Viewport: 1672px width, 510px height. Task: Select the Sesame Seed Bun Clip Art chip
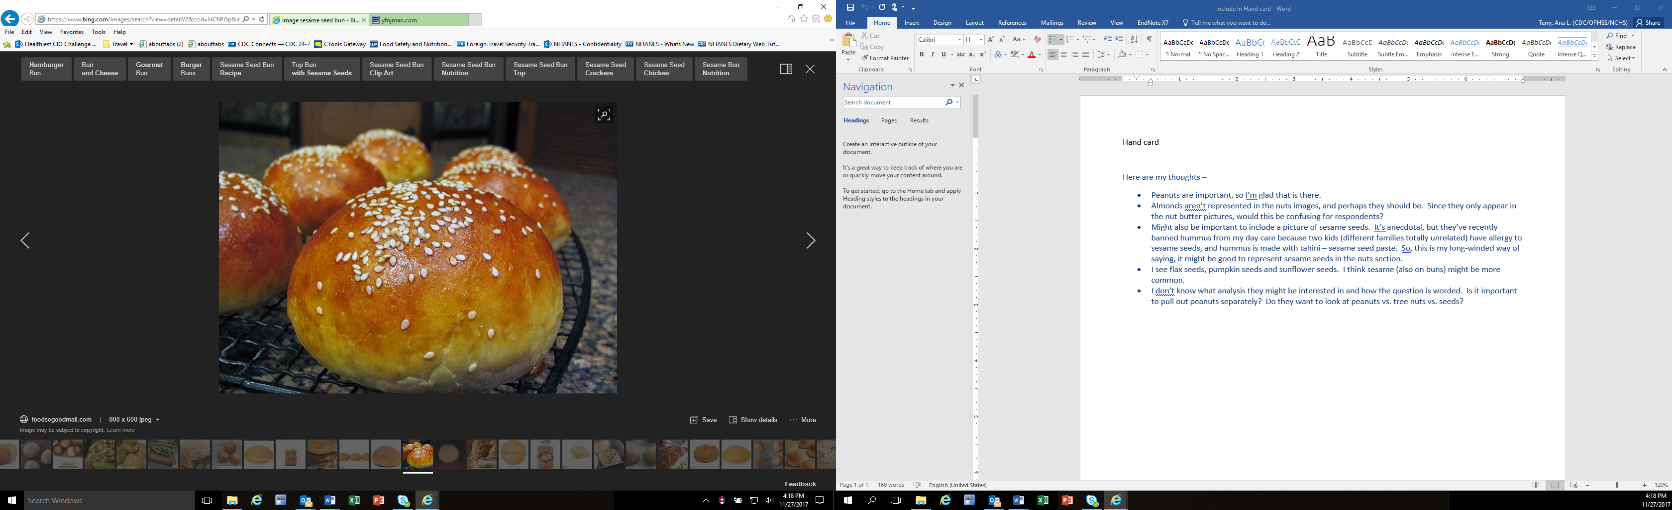pyautogui.click(x=397, y=68)
